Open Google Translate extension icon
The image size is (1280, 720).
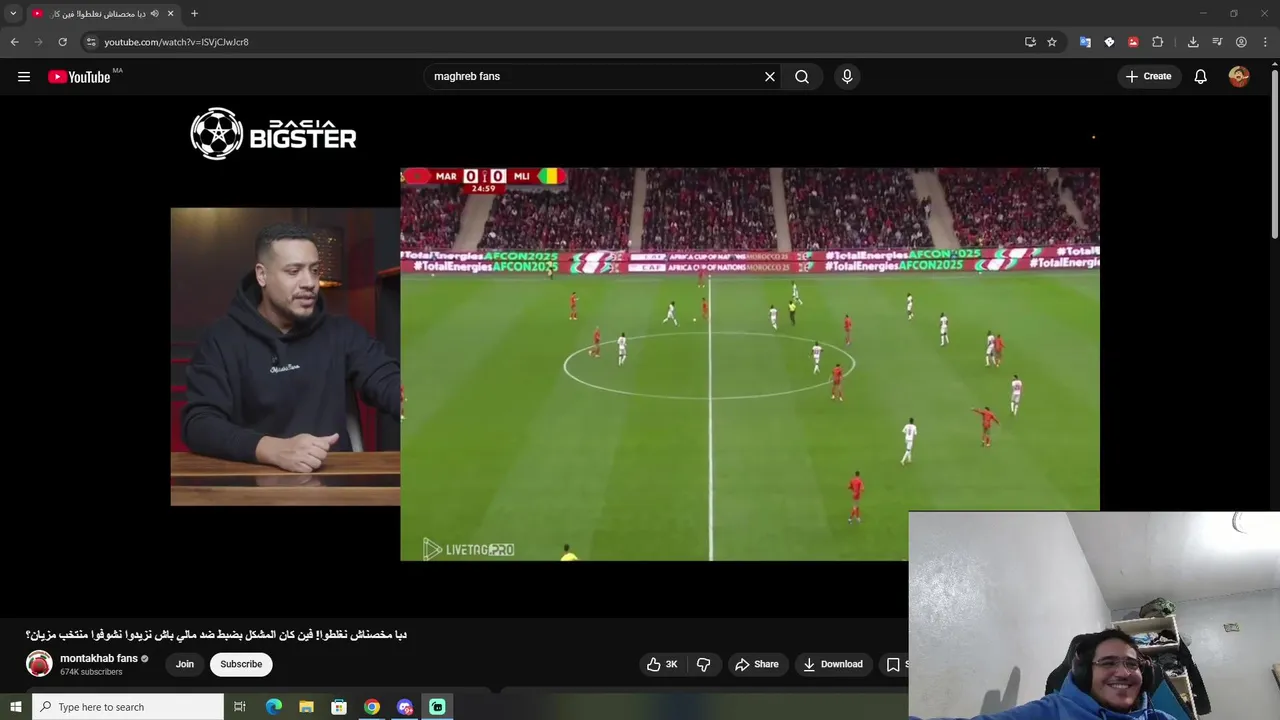pyautogui.click(x=1085, y=42)
